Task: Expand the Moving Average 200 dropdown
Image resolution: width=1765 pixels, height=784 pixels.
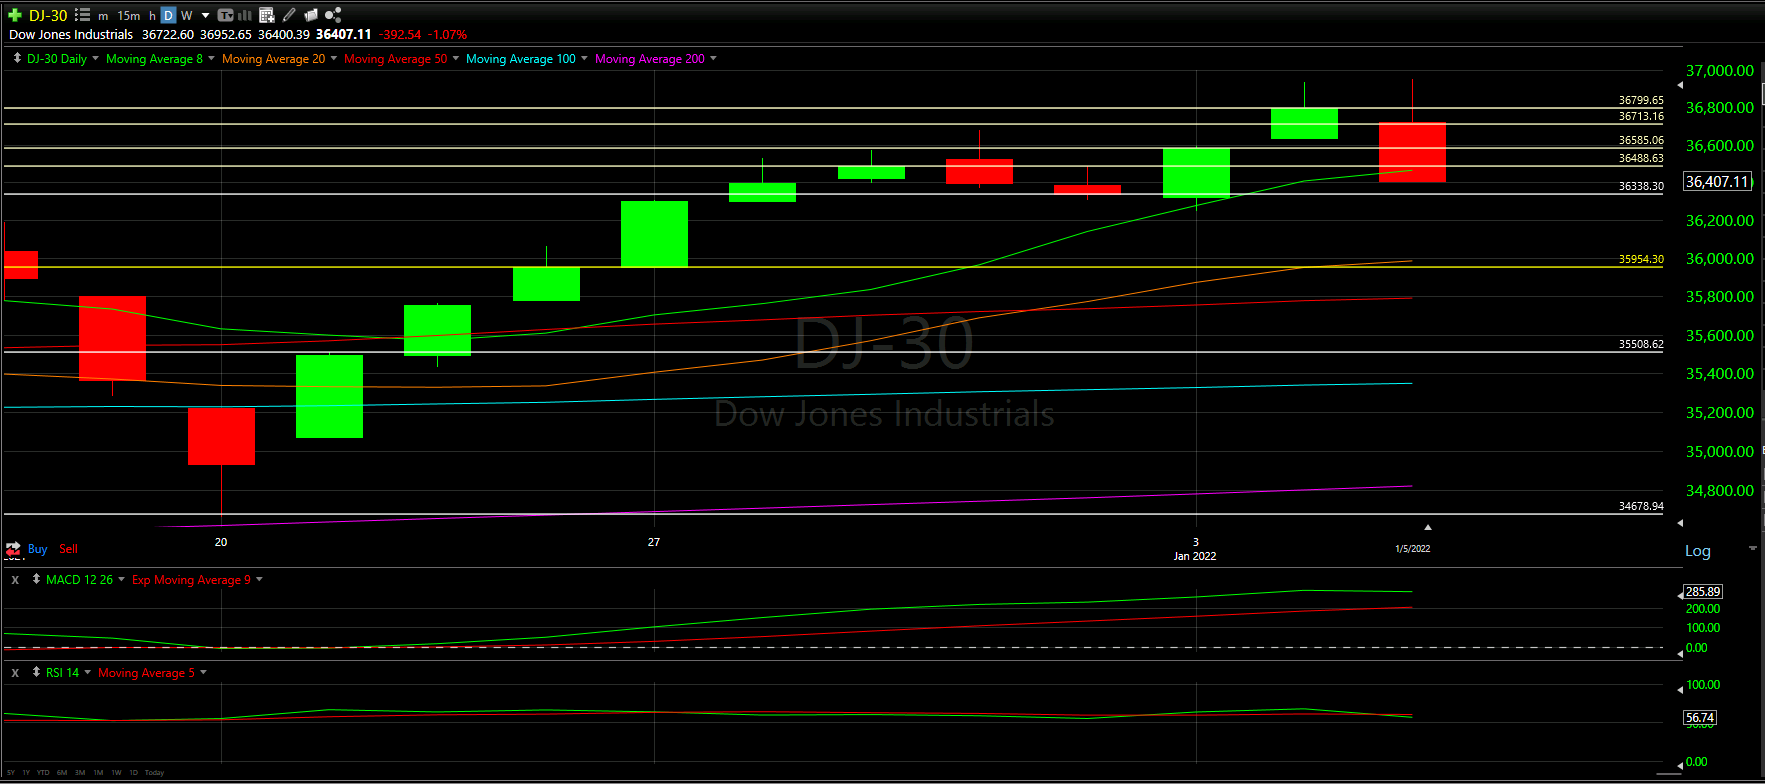Action: point(712,58)
